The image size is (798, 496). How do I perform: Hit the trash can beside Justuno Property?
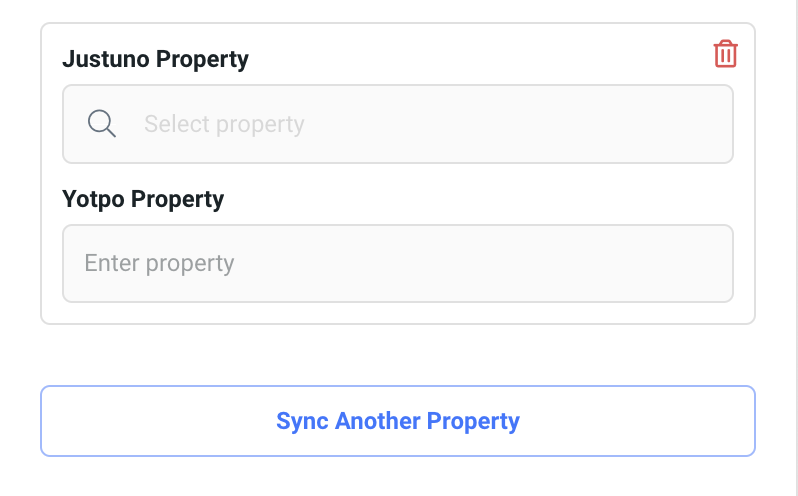pos(725,54)
